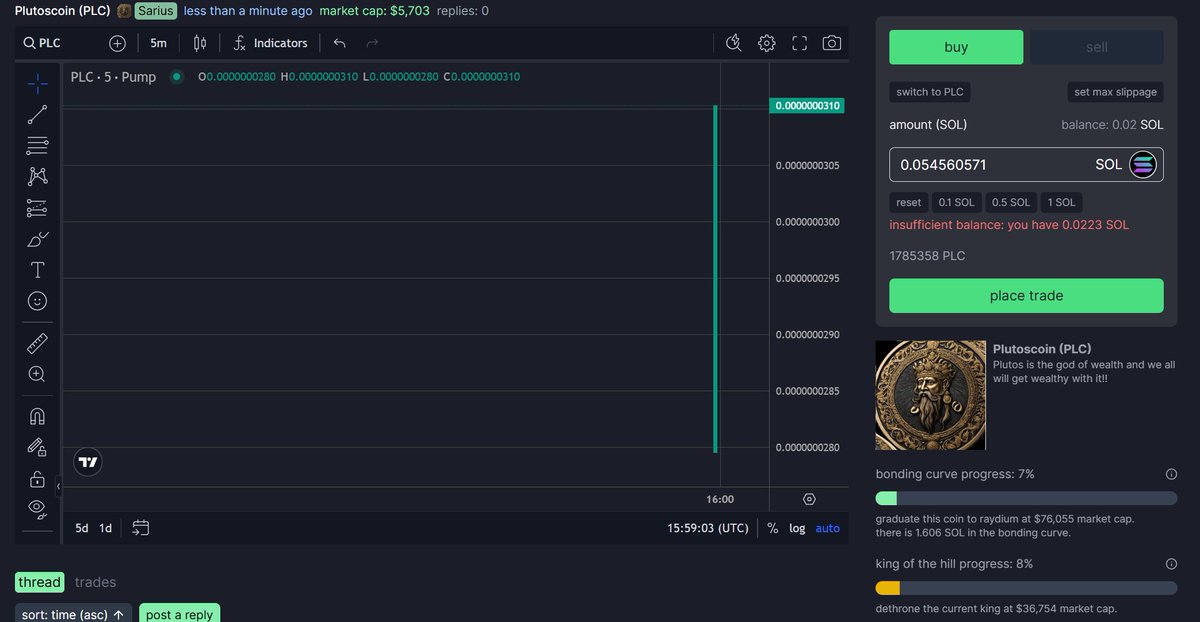Select the ruler measure tool

pos(37,344)
